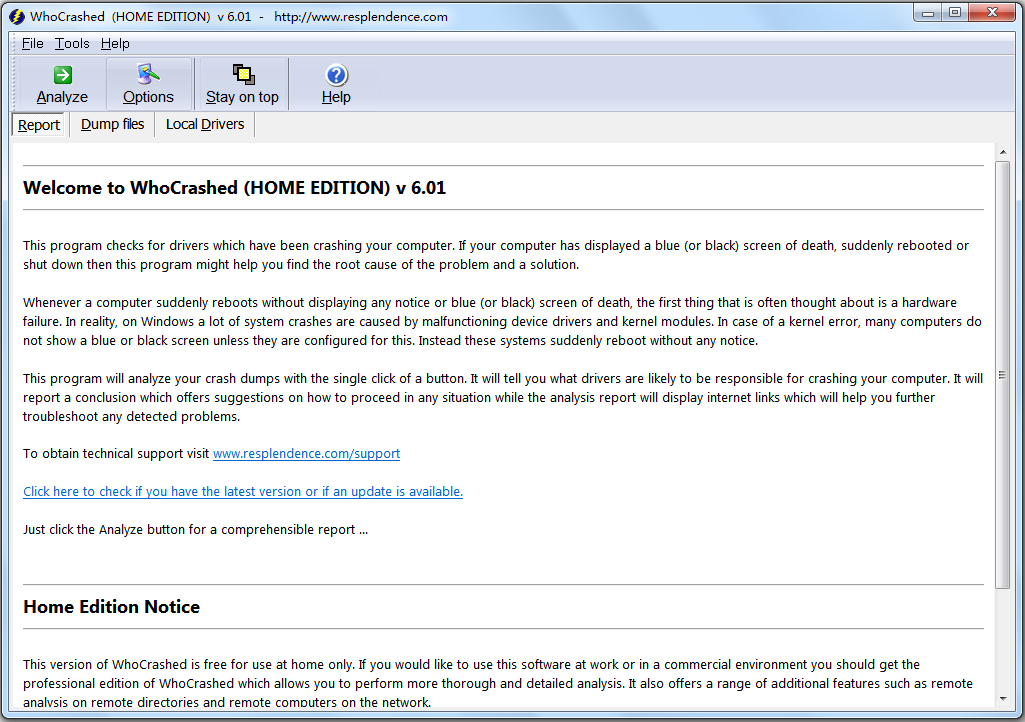Switch to the Dump files tab
This screenshot has width=1025, height=722.
click(x=112, y=124)
